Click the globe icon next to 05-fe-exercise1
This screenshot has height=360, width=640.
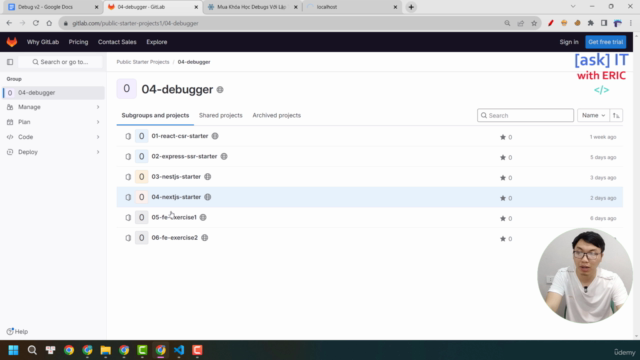point(203,217)
